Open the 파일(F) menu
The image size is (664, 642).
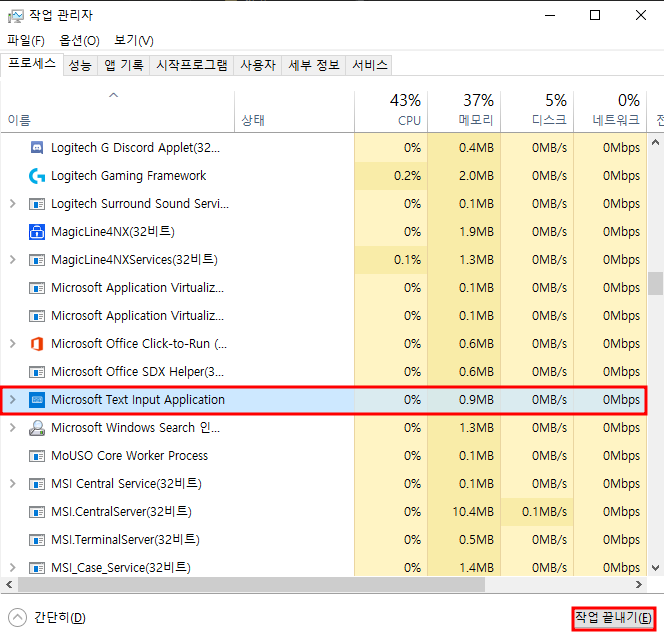tap(26, 41)
